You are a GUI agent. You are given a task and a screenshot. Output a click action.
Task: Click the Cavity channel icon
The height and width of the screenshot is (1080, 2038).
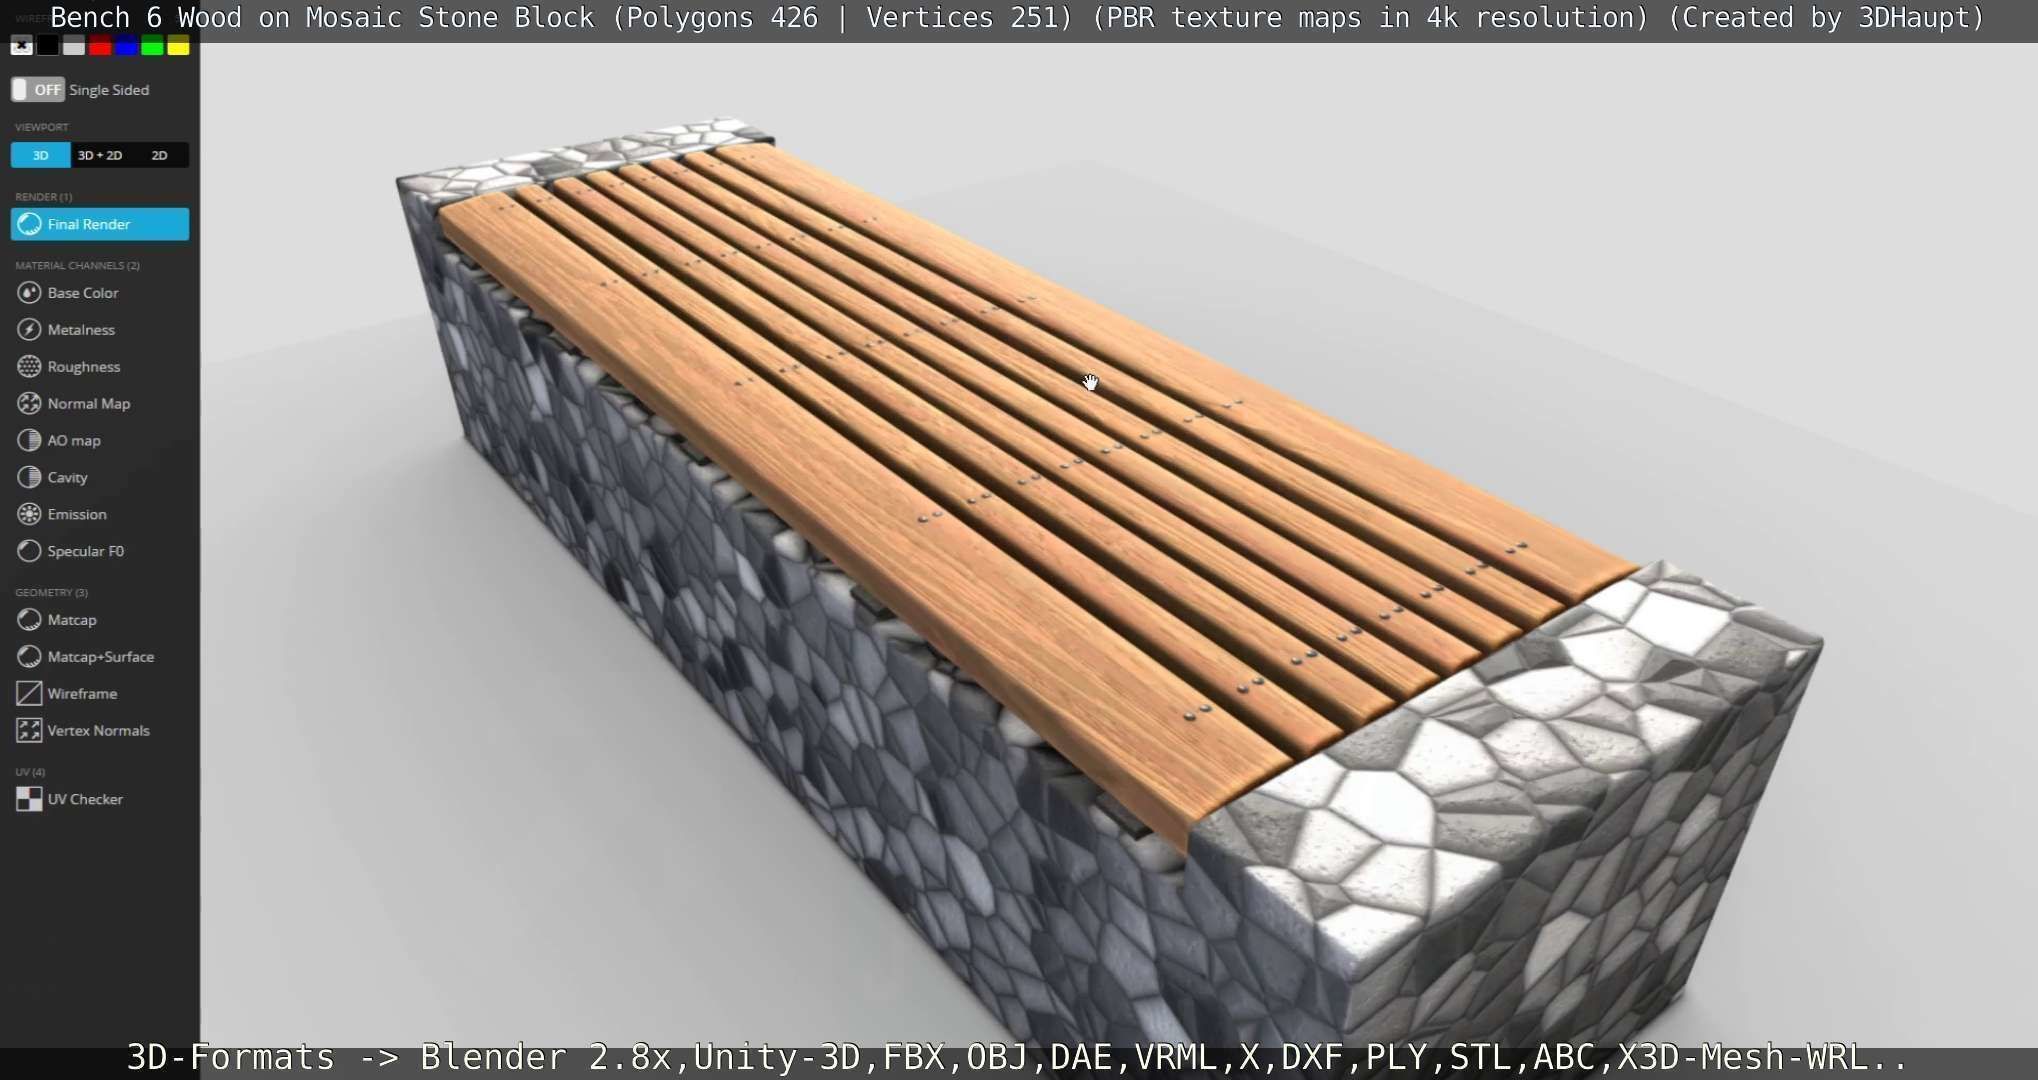click(29, 478)
